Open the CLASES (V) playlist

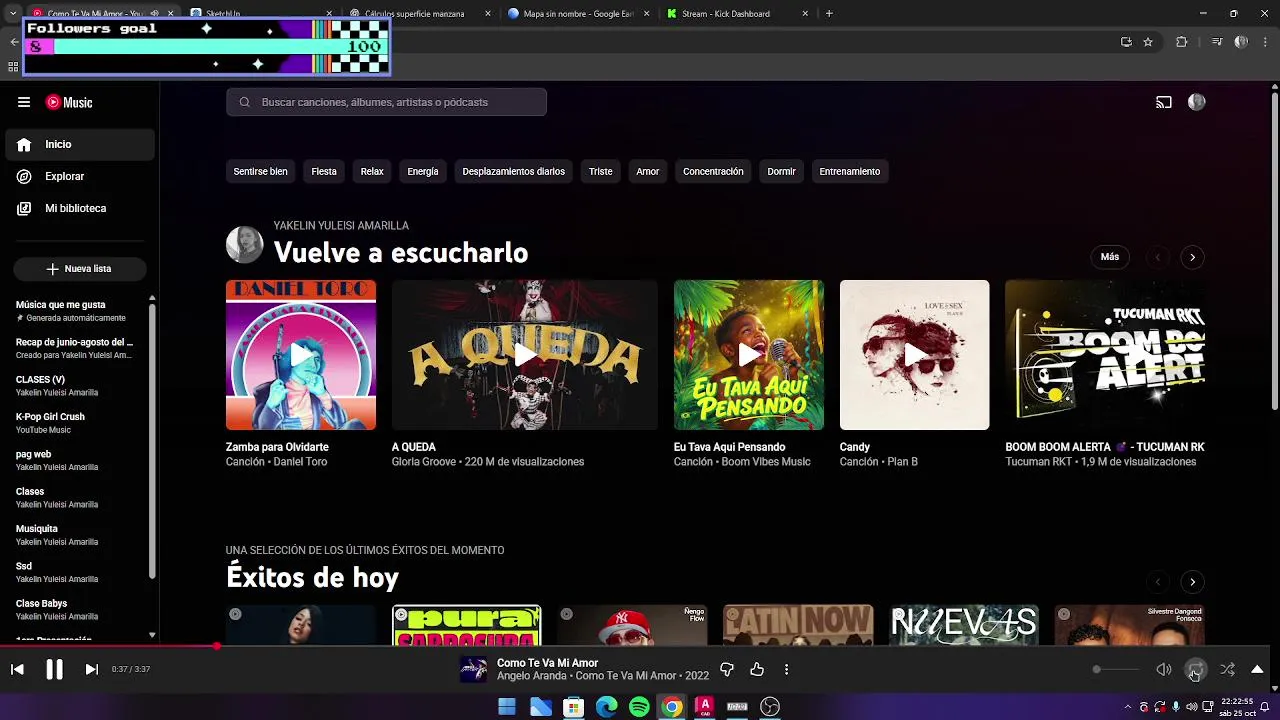[76, 386]
